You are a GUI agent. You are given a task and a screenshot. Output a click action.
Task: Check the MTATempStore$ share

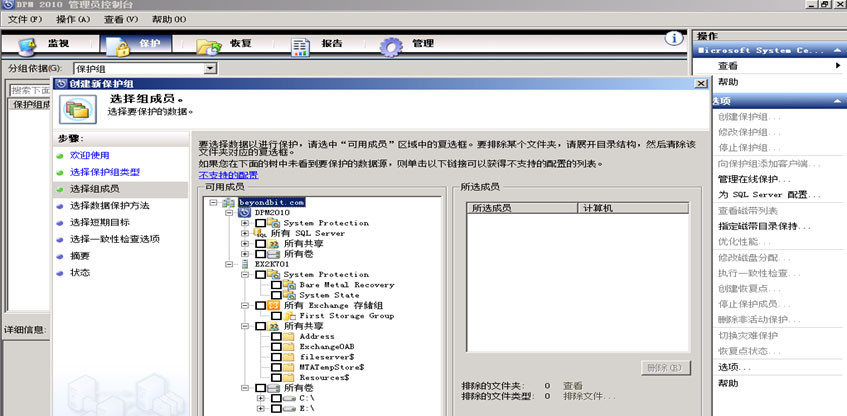pos(276,367)
